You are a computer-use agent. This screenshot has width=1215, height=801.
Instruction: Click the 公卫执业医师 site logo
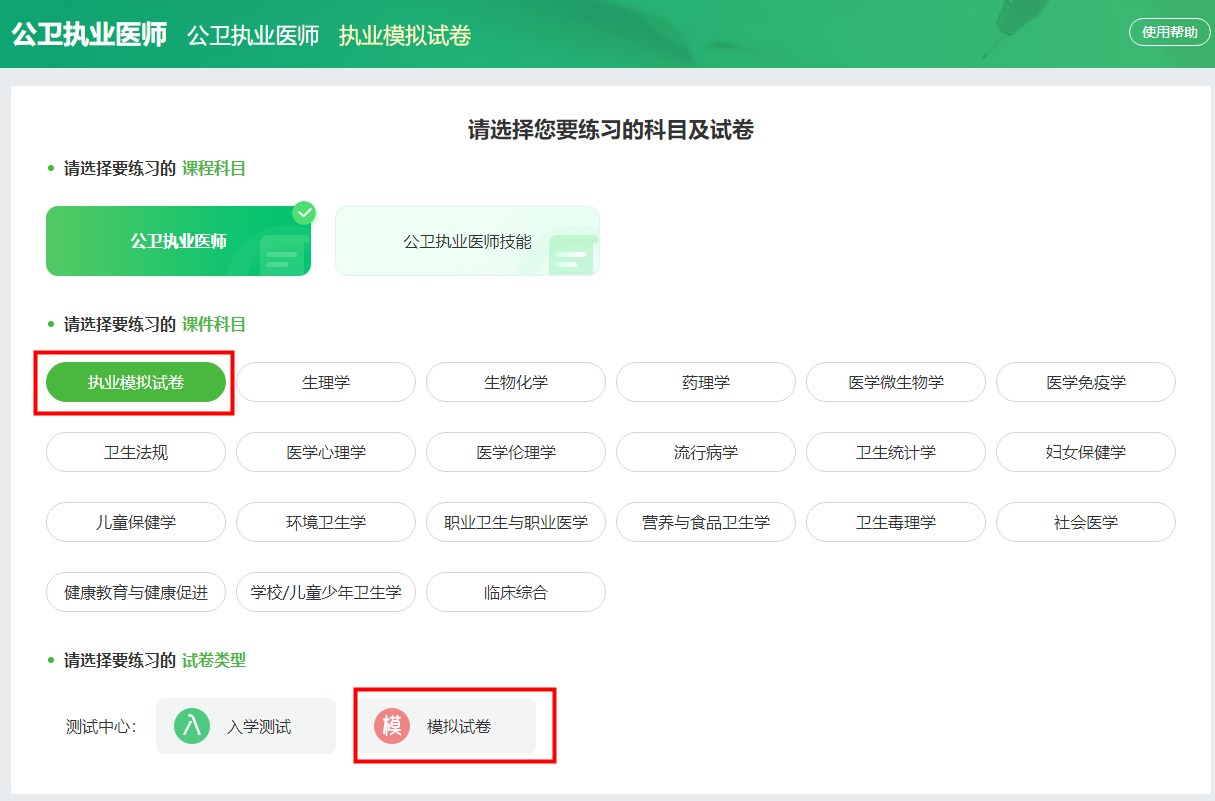[88, 33]
